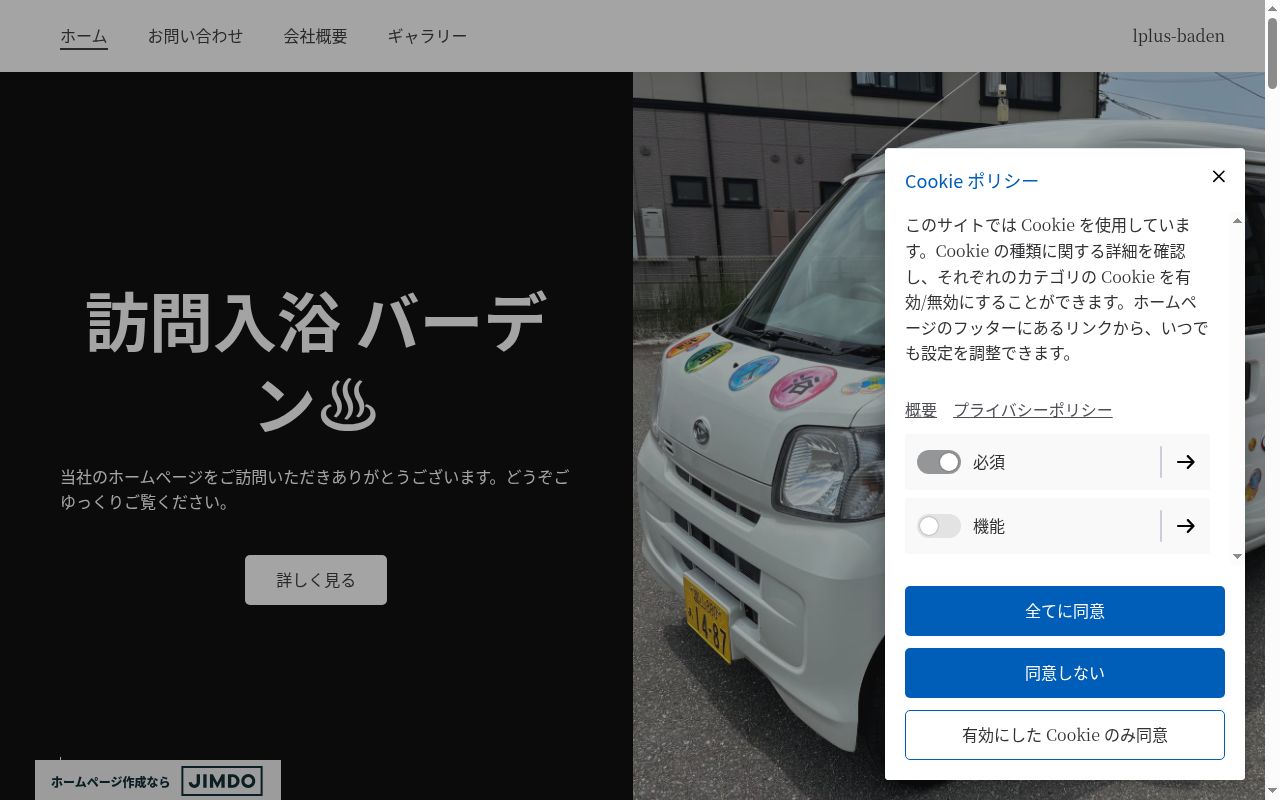Expand the 必須 cookie category details
Image resolution: width=1280 pixels, height=800 pixels.
1185,462
